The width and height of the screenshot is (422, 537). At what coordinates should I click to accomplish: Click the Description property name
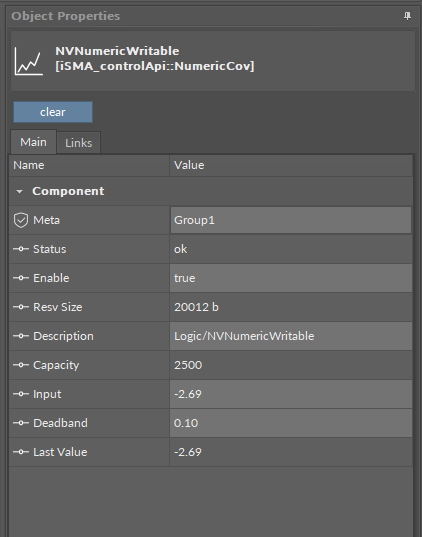(x=63, y=336)
